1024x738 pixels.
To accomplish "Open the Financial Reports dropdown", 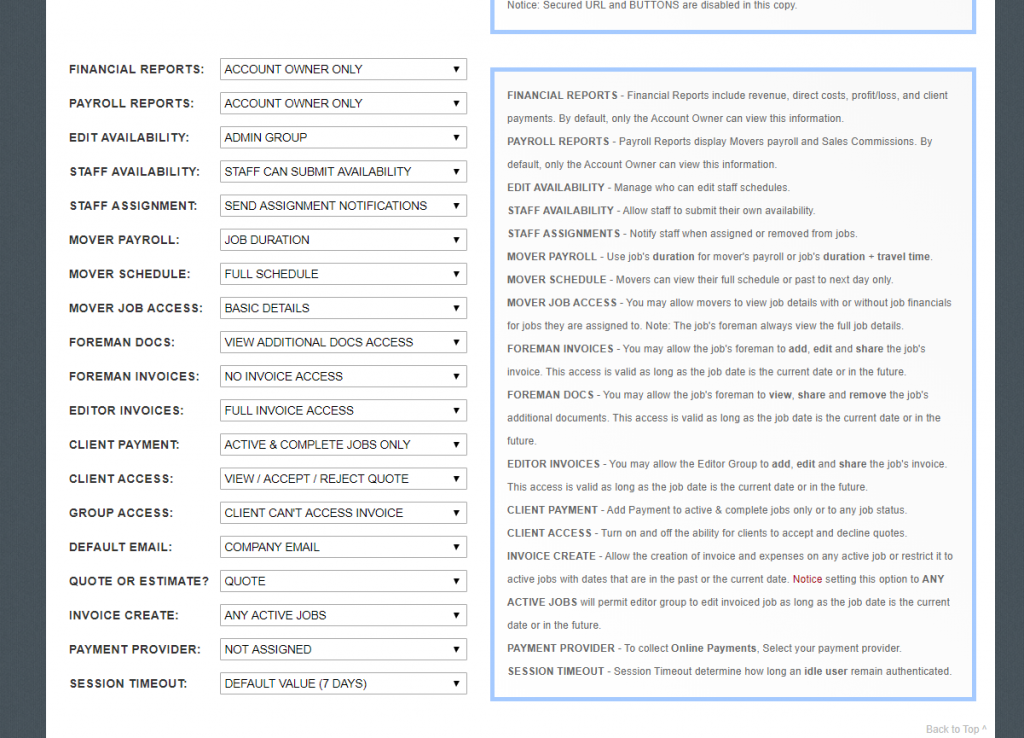I will [x=343, y=69].
